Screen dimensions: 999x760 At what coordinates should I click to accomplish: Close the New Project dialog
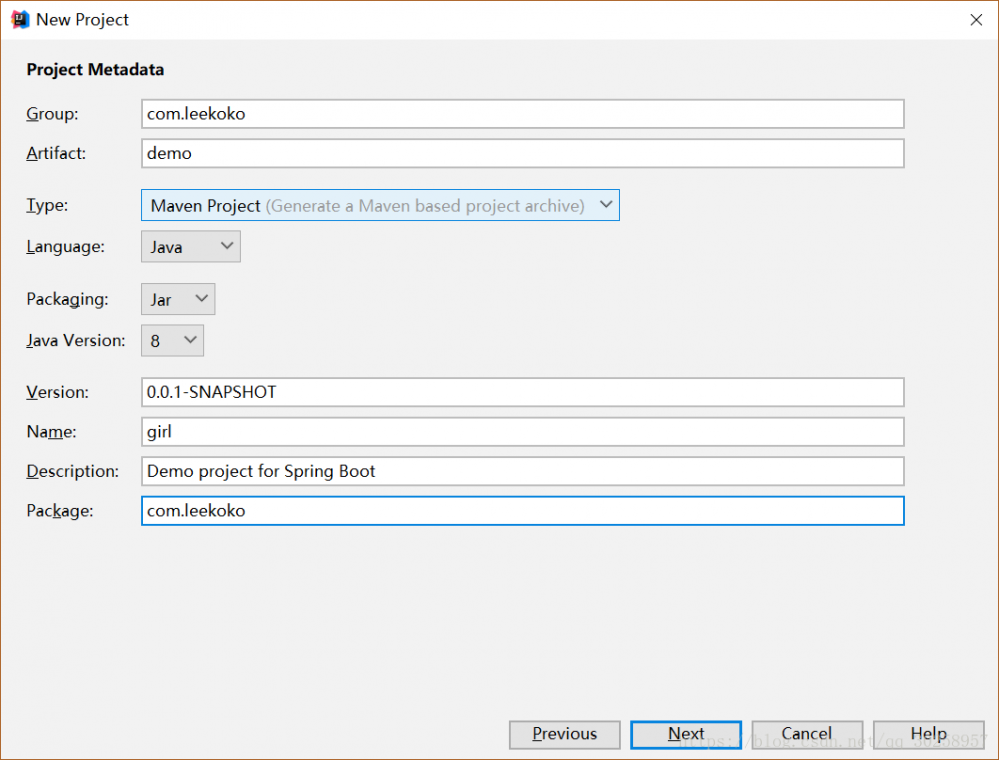(x=976, y=19)
